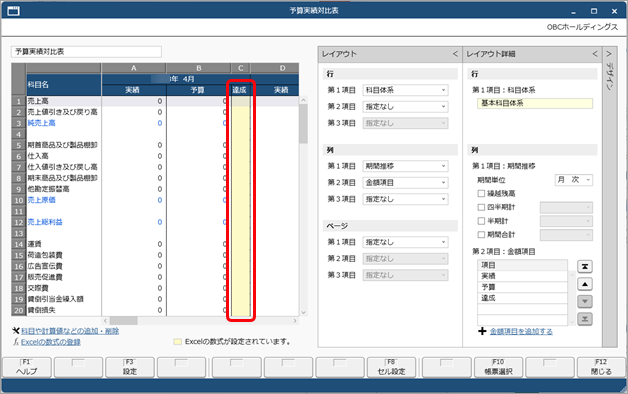Viewport: 628px width, 394px height.
Task: Click the F1 ヘルプ button
Action: 27,367
